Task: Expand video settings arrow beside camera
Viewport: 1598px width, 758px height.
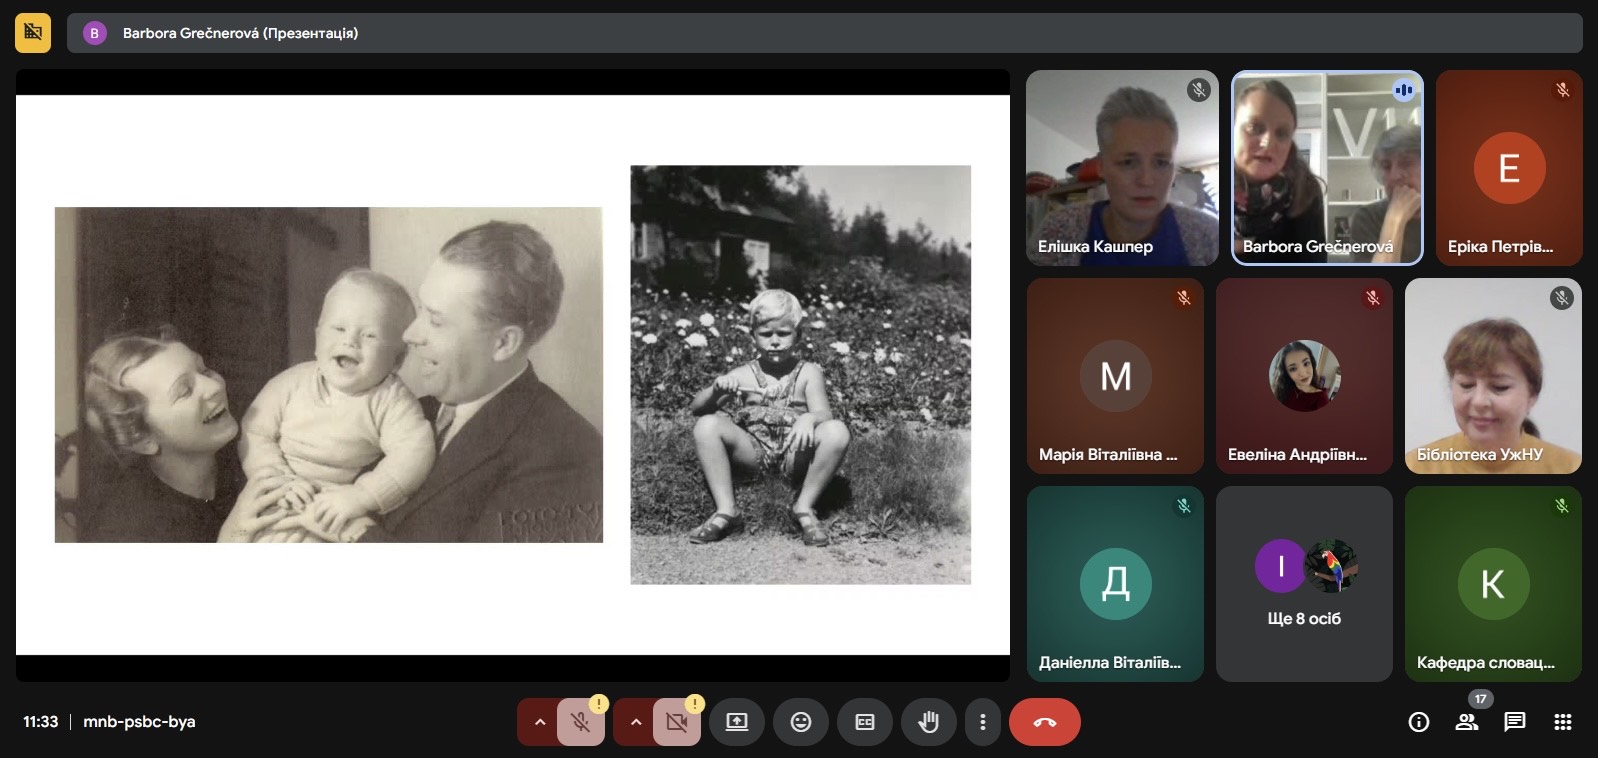Action: (635, 722)
